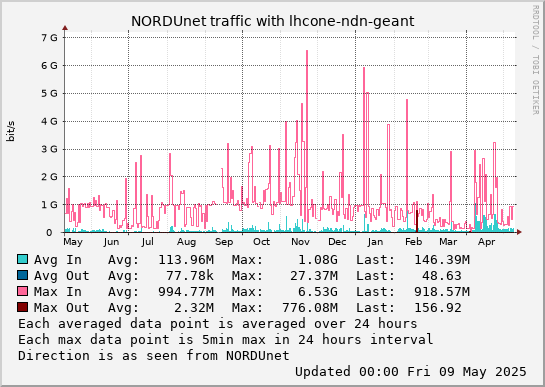Click the 'Avg In' legend label
This screenshot has width=545, height=387.
58,259
